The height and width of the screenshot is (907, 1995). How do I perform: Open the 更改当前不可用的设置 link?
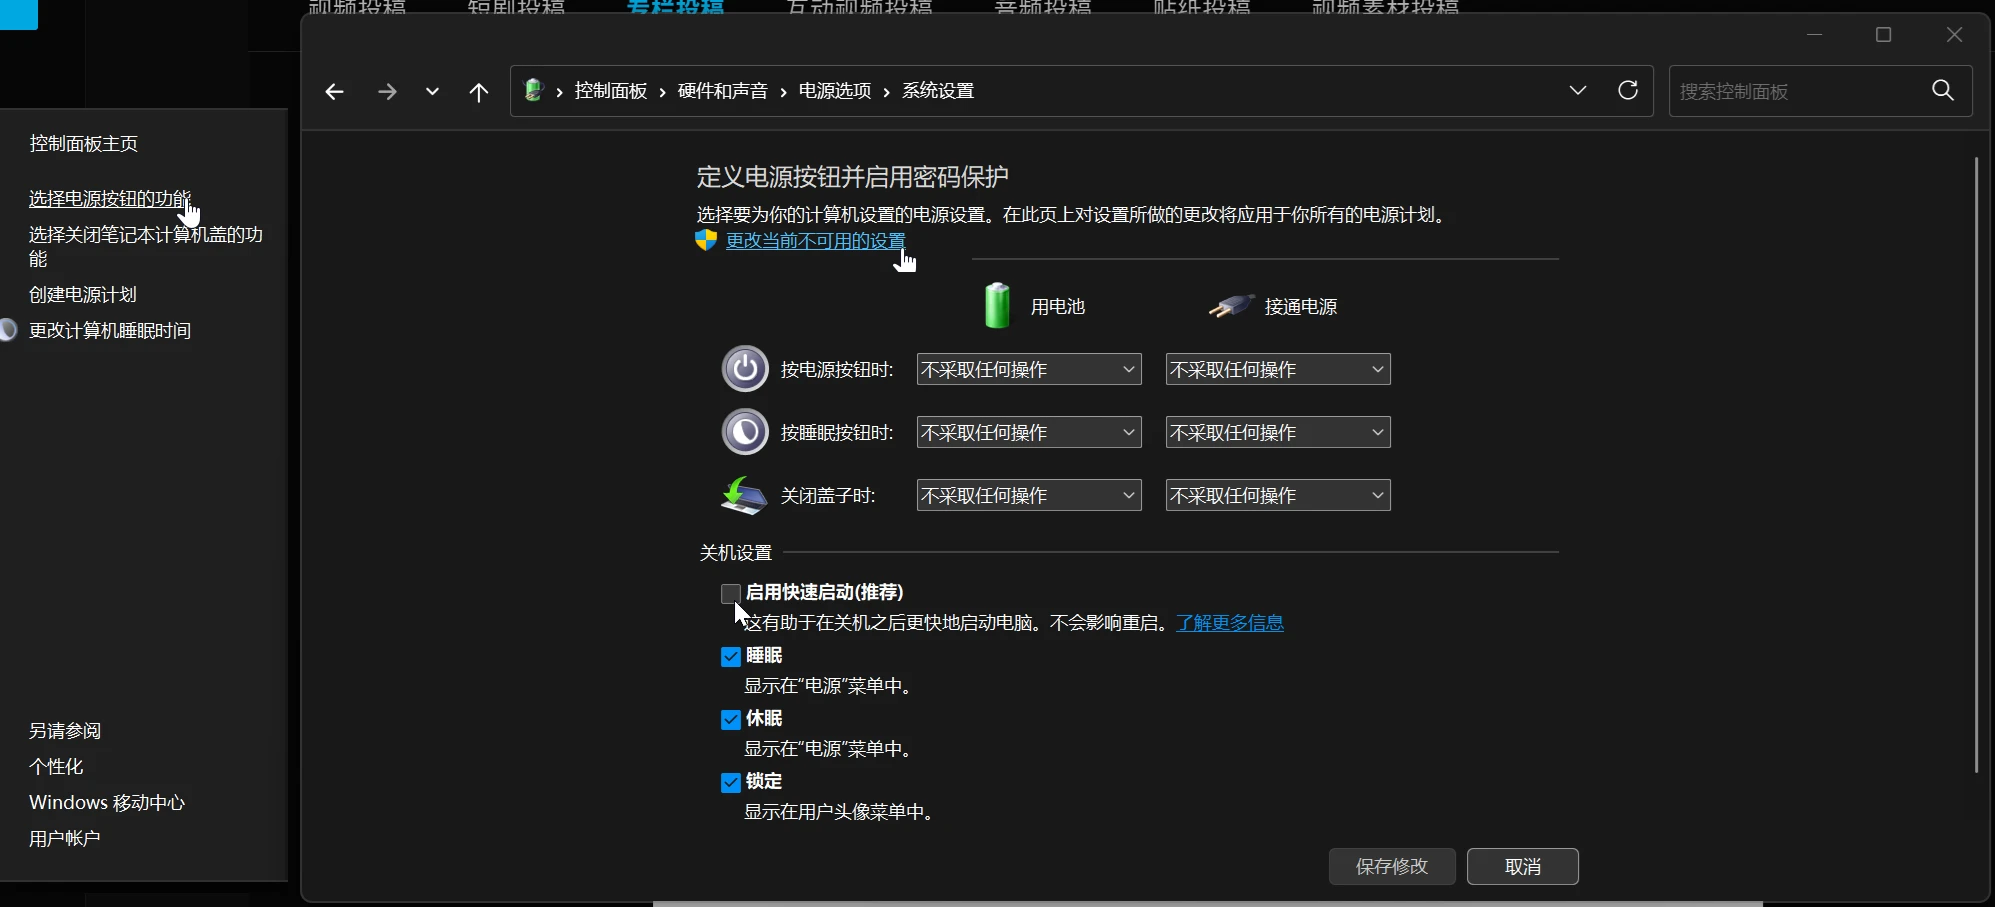[x=815, y=241]
